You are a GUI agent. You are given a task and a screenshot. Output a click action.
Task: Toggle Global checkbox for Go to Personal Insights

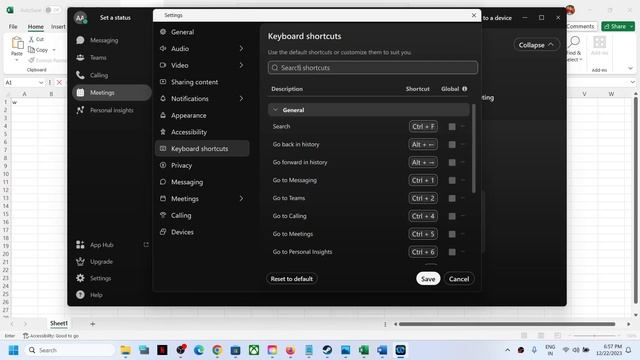[x=452, y=252]
